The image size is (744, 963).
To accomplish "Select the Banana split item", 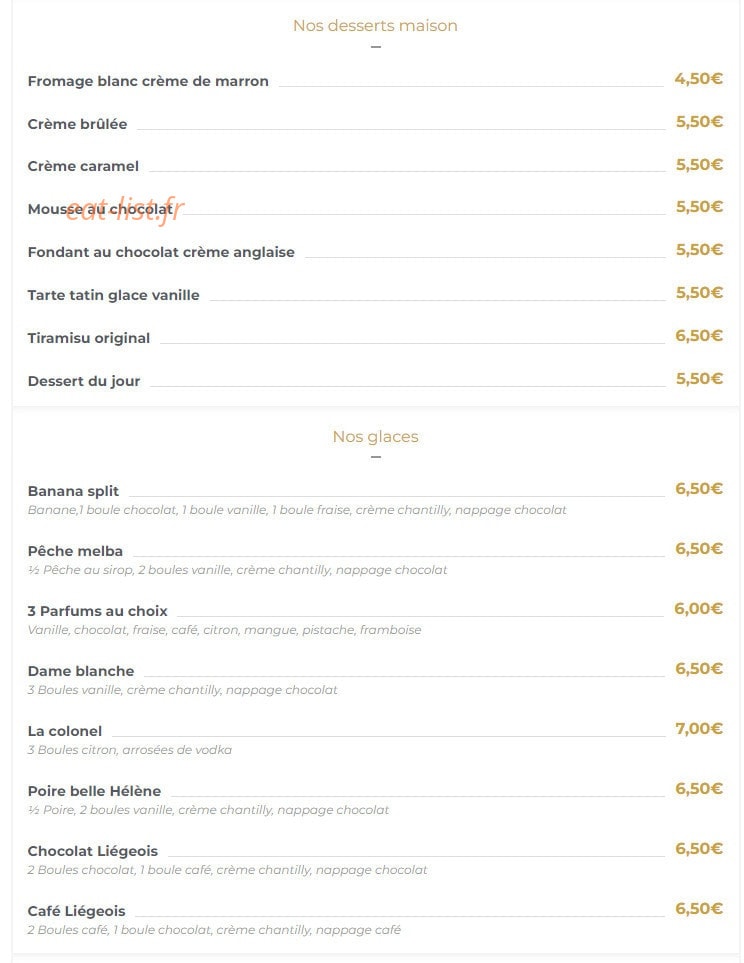I will [73, 491].
